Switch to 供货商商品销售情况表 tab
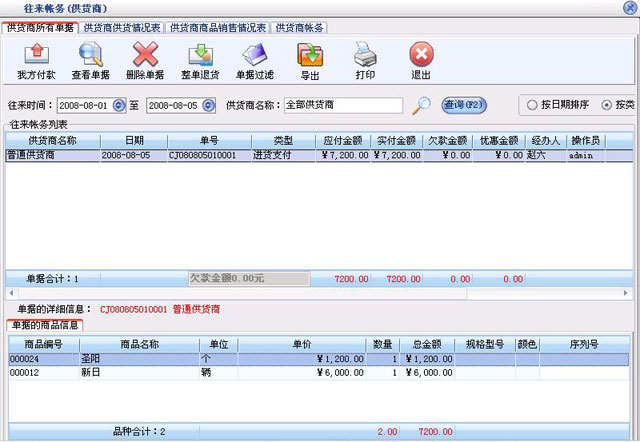Screen dimensions: 640x442 [x=217, y=28]
